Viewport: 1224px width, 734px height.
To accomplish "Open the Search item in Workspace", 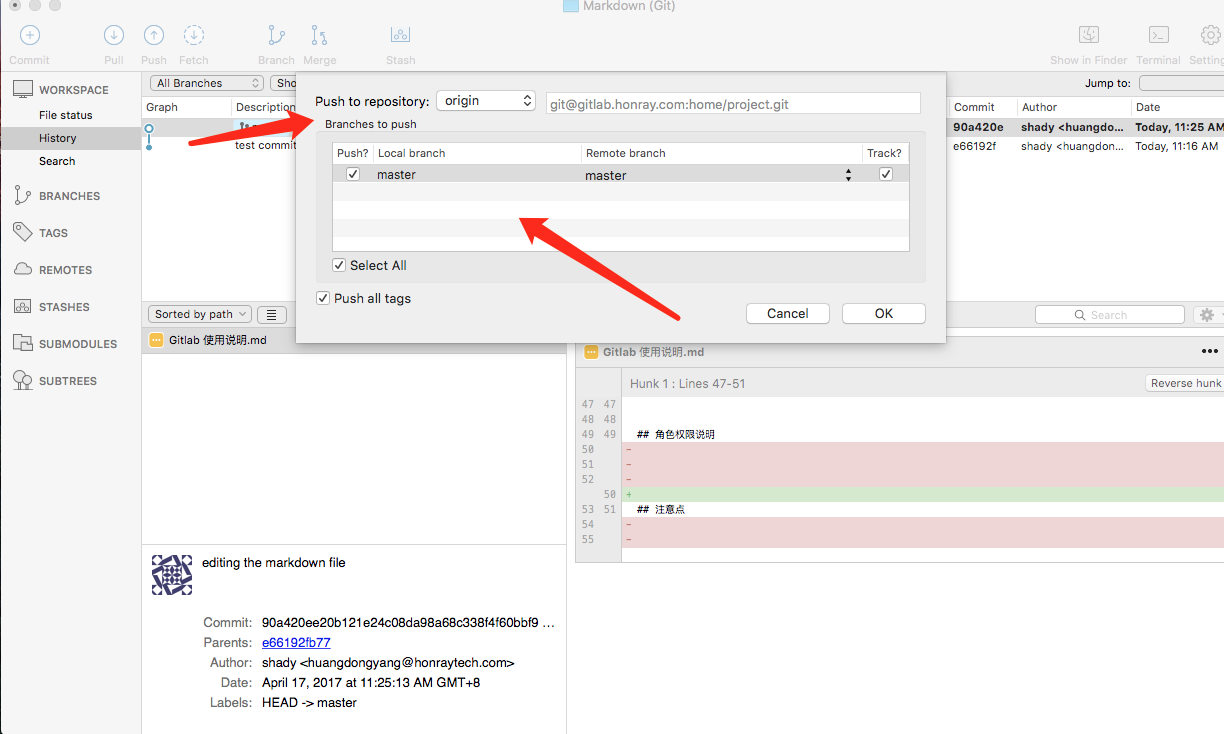I will [x=57, y=161].
